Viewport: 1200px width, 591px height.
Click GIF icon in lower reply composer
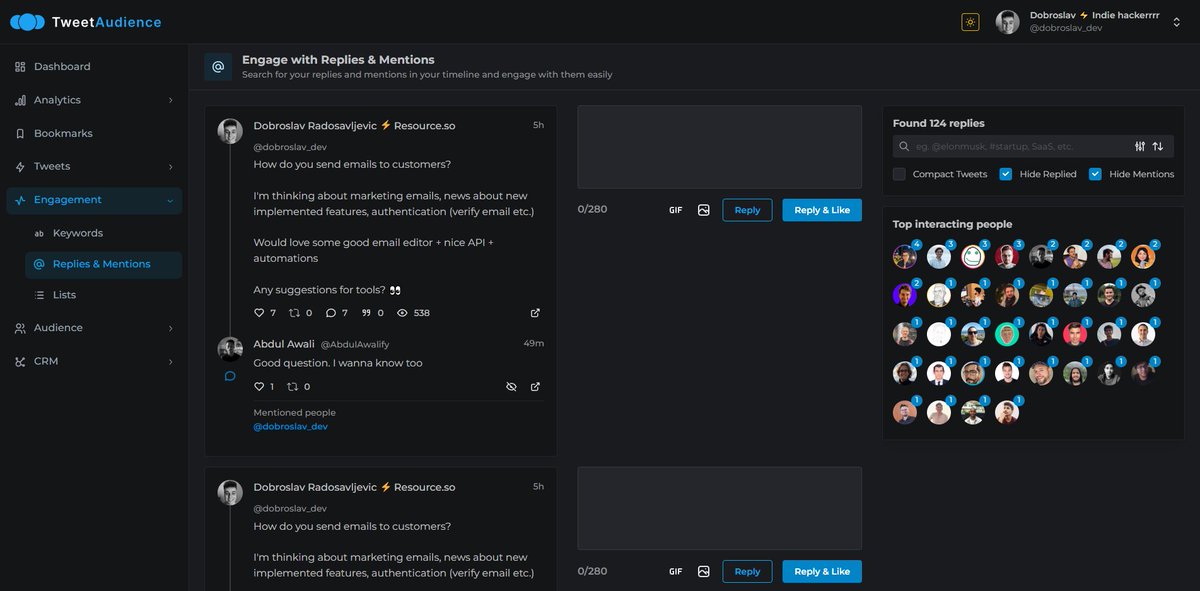tap(676, 572)
